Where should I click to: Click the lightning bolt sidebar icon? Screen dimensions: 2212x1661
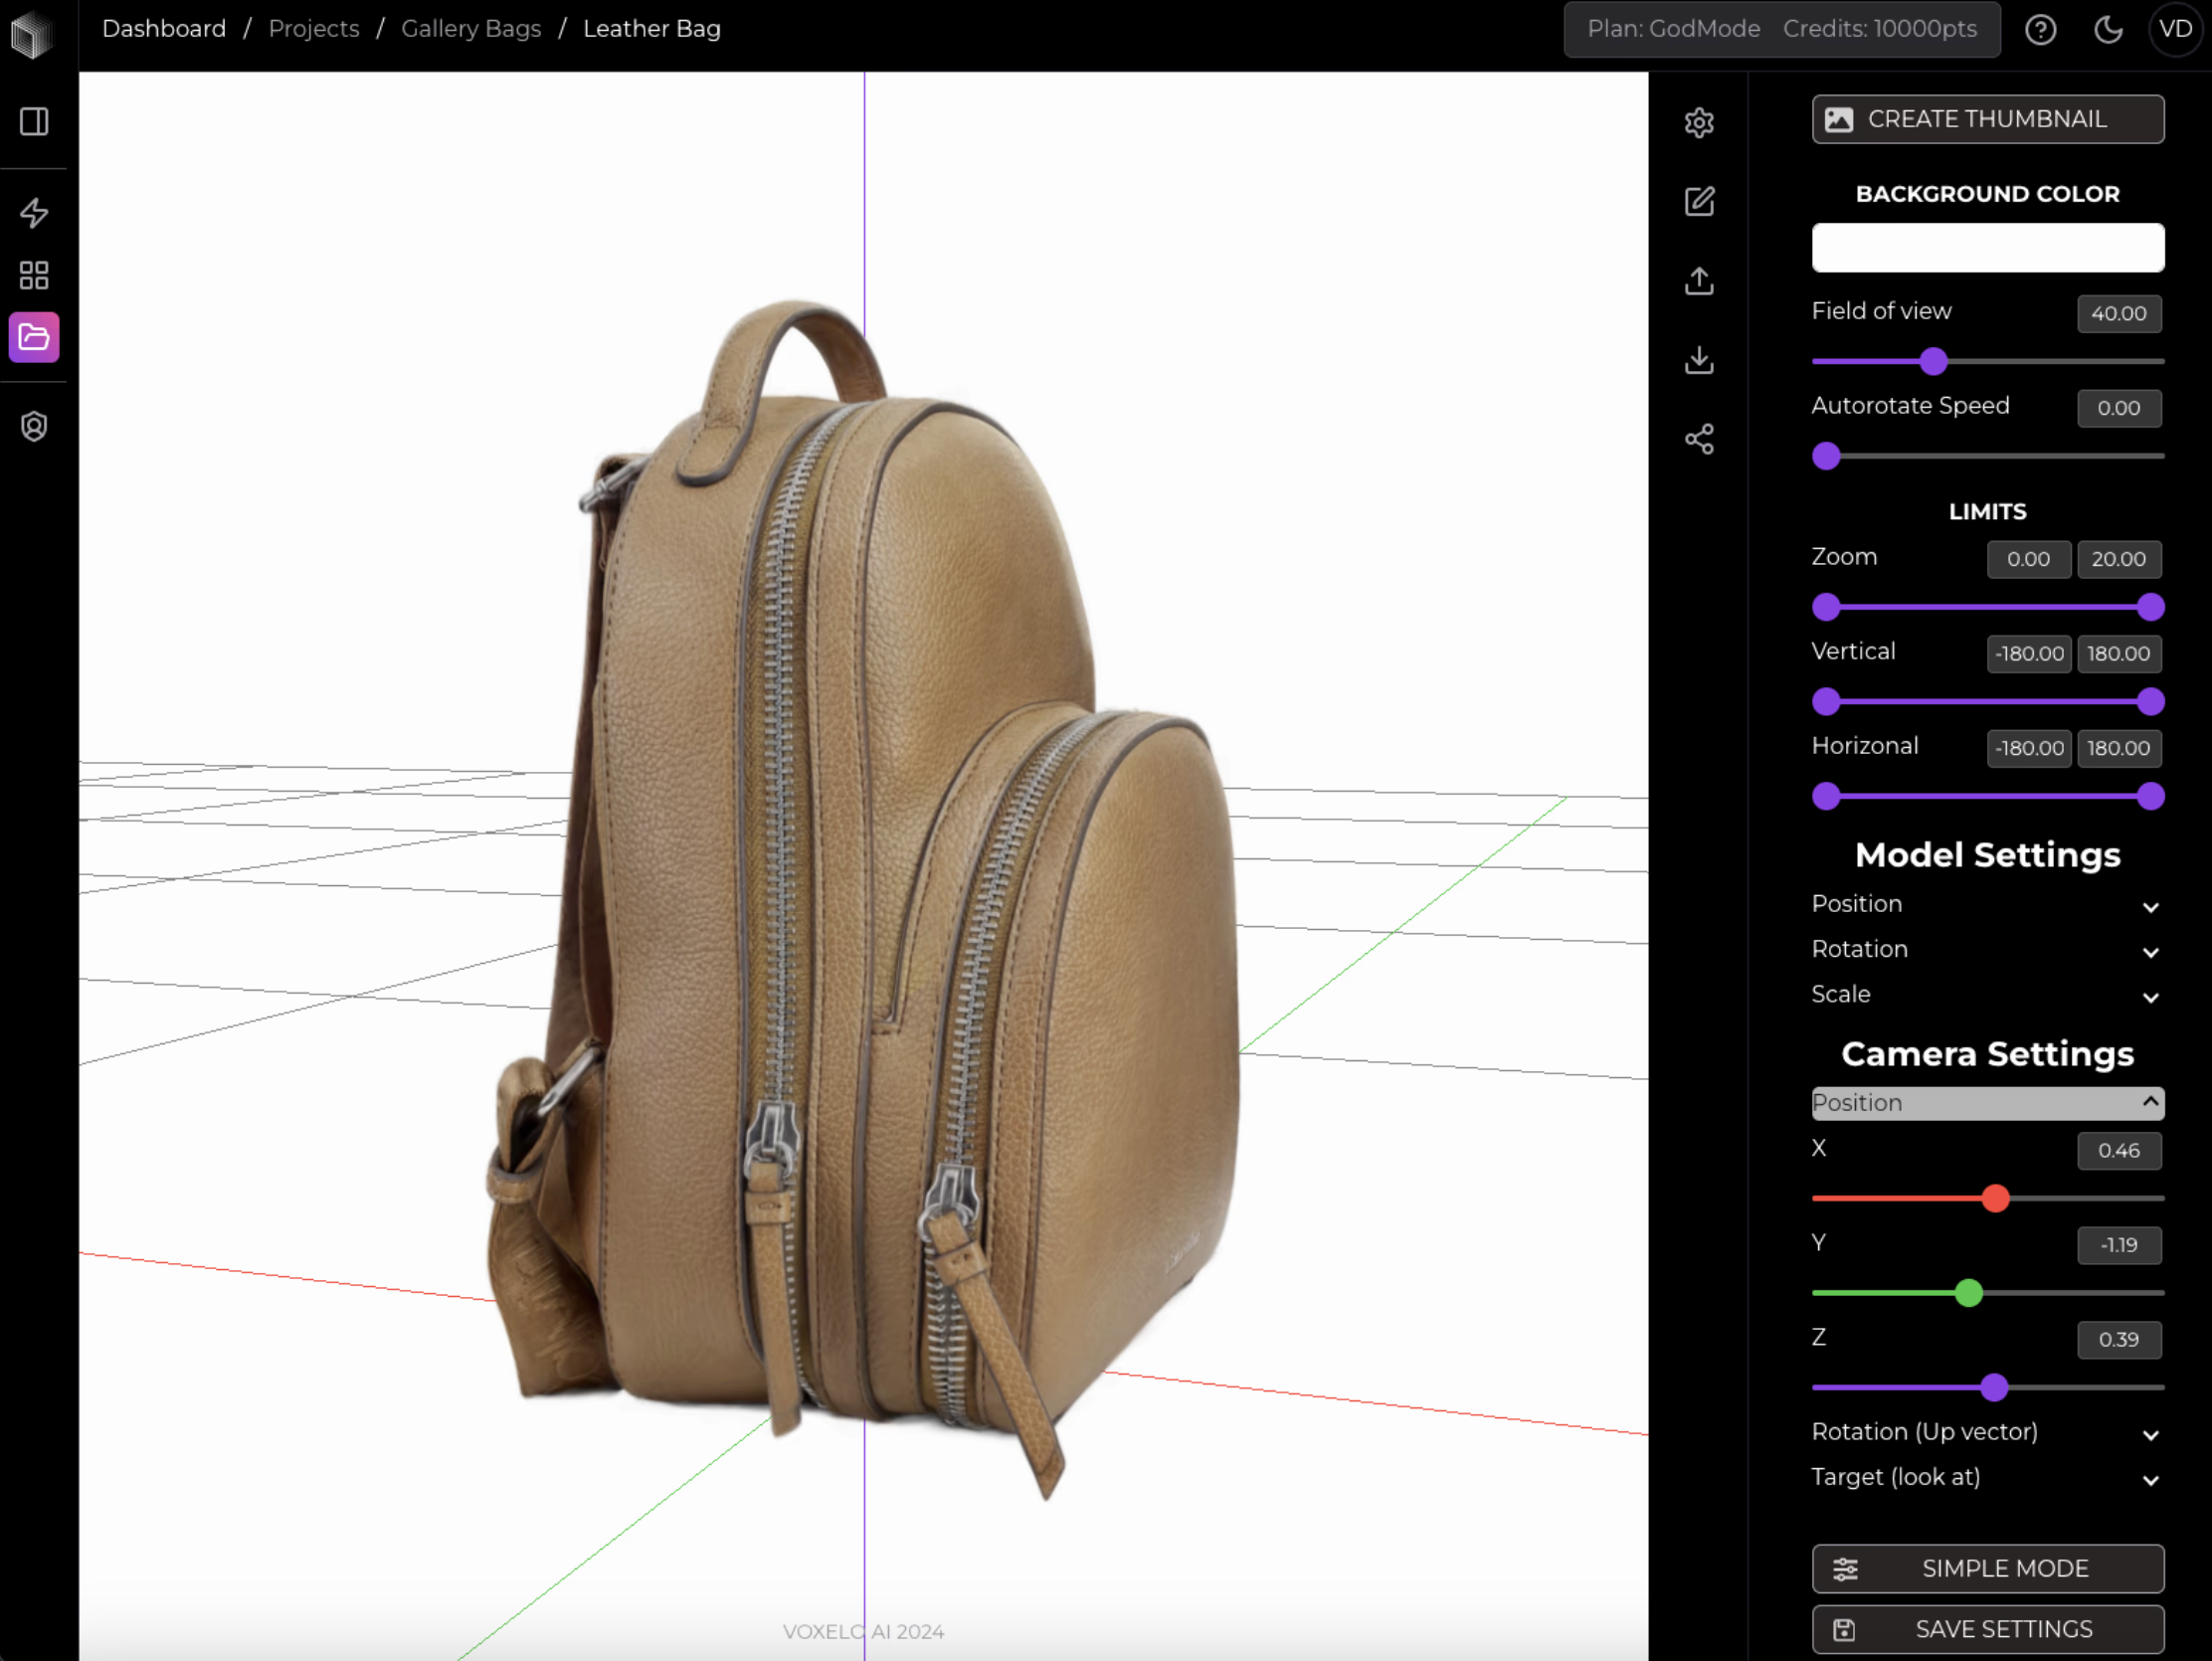point(34,213)
